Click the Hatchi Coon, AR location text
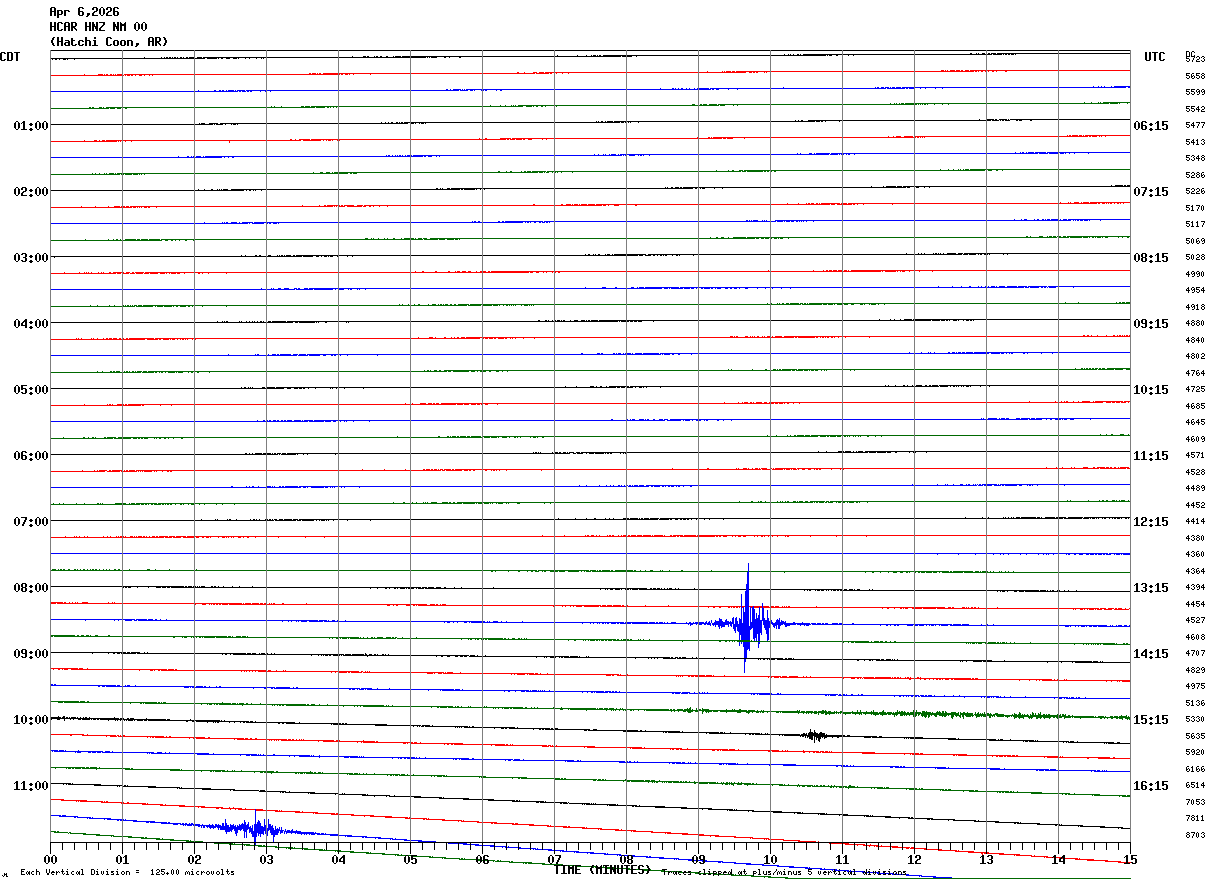This screenshot has height=886, width=1210. point(109,42)
